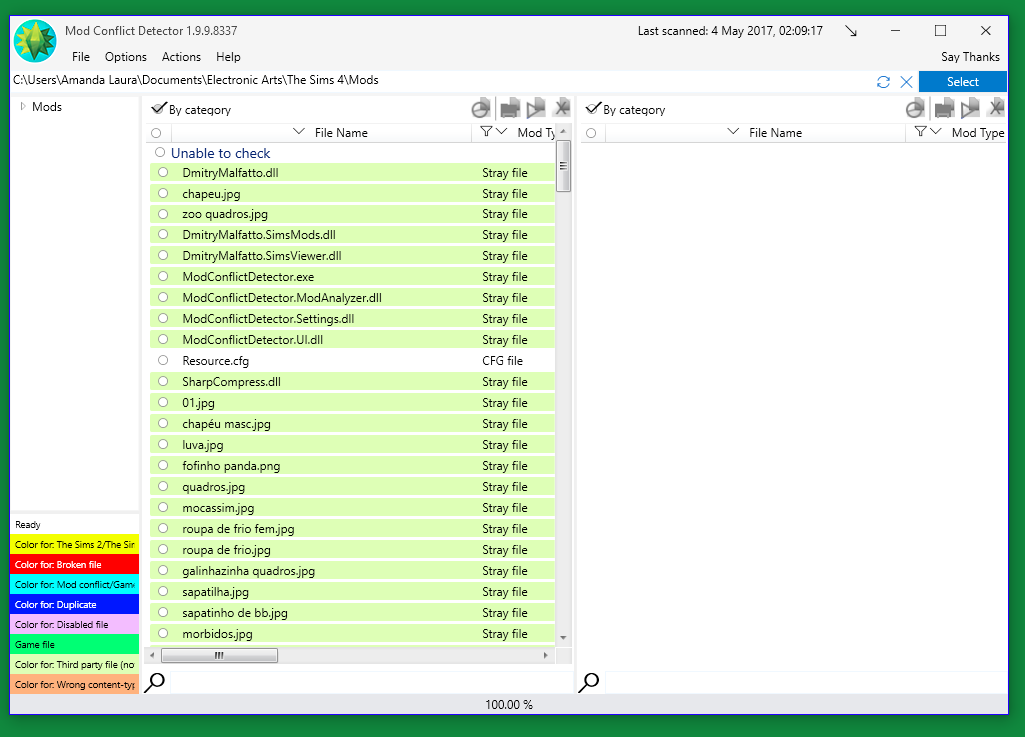Image resolution: width=1025 pixels, height=737 pixels.
Task: Click the left panel arrow-flag icon
Action: (x=536, y=109)
